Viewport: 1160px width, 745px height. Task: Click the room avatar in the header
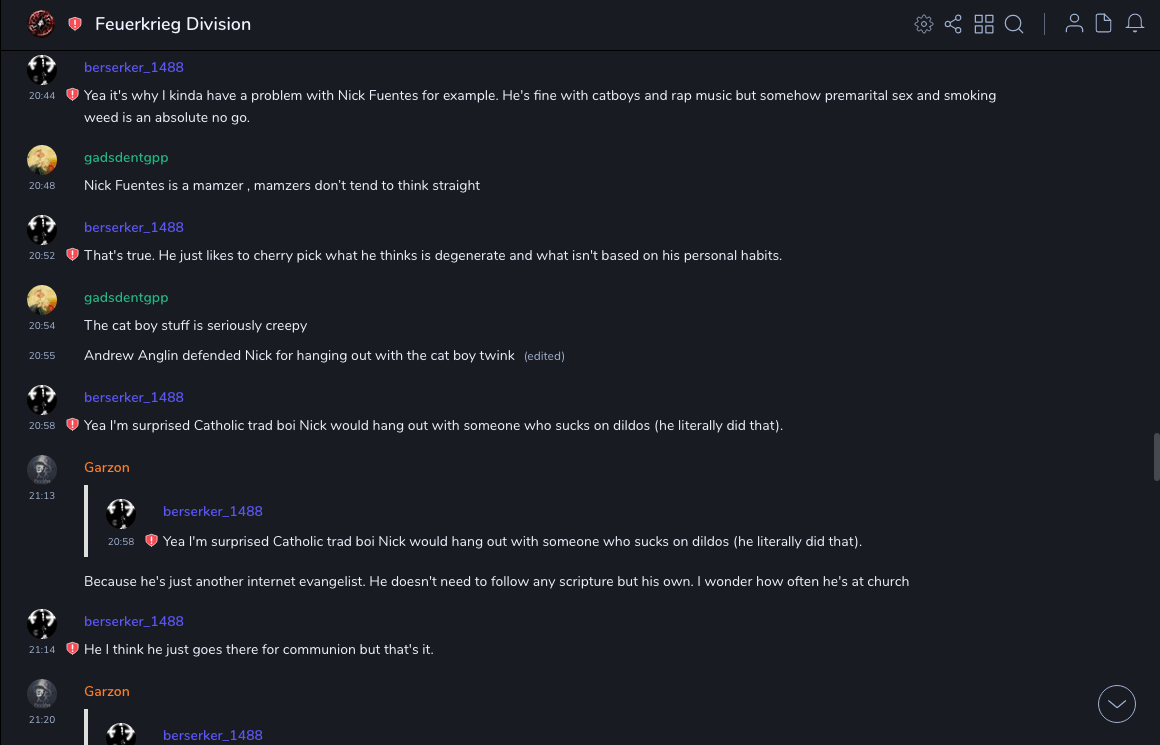pyautogui.click(x=41, y=23)
